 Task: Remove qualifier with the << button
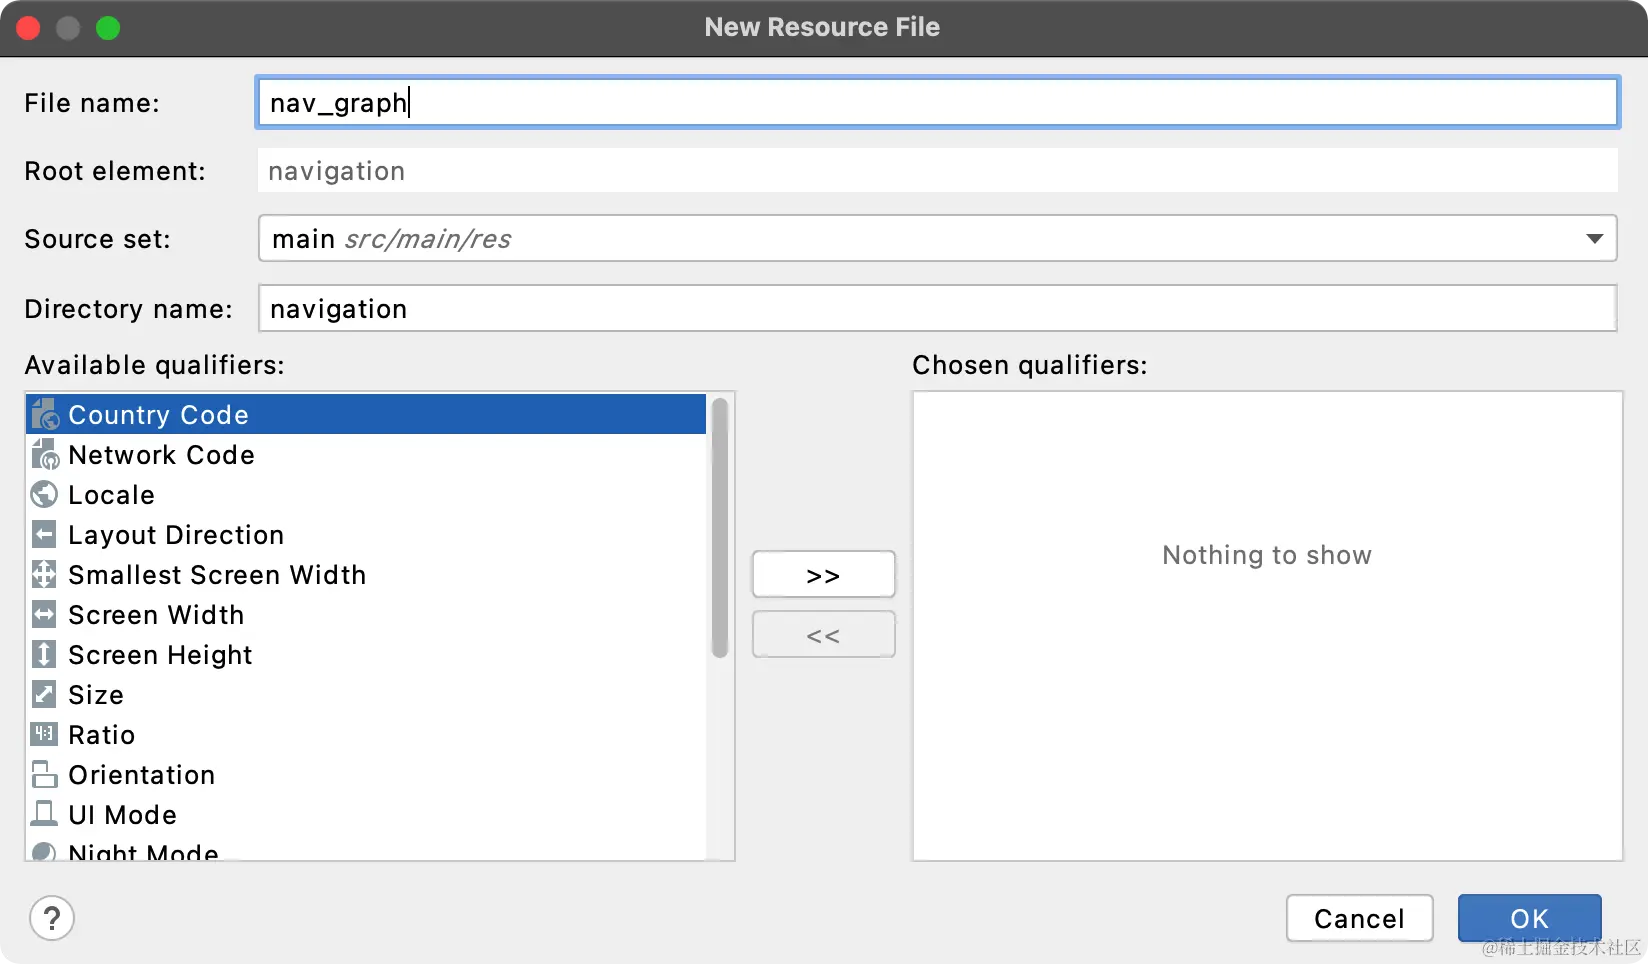click(823, 635)
